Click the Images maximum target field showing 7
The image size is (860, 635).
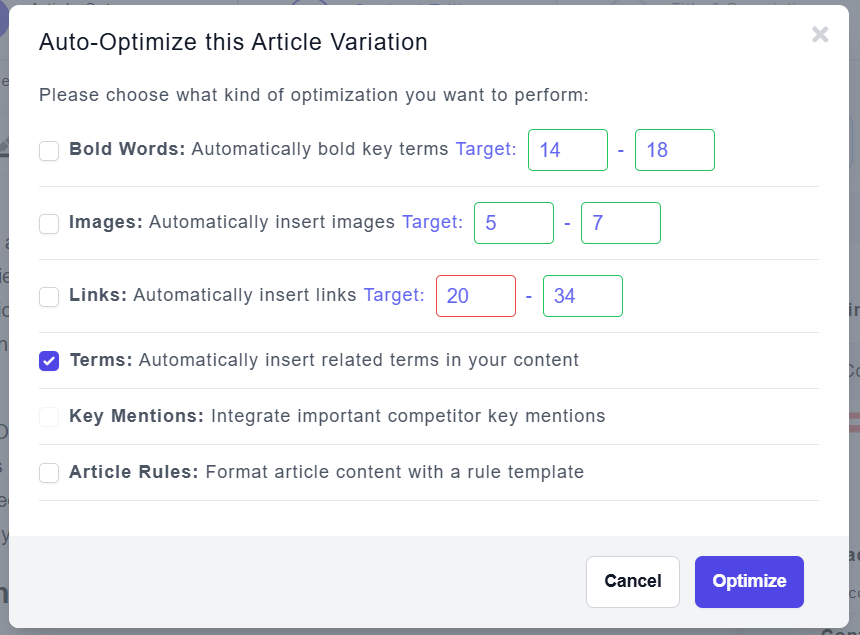(620, 223)
